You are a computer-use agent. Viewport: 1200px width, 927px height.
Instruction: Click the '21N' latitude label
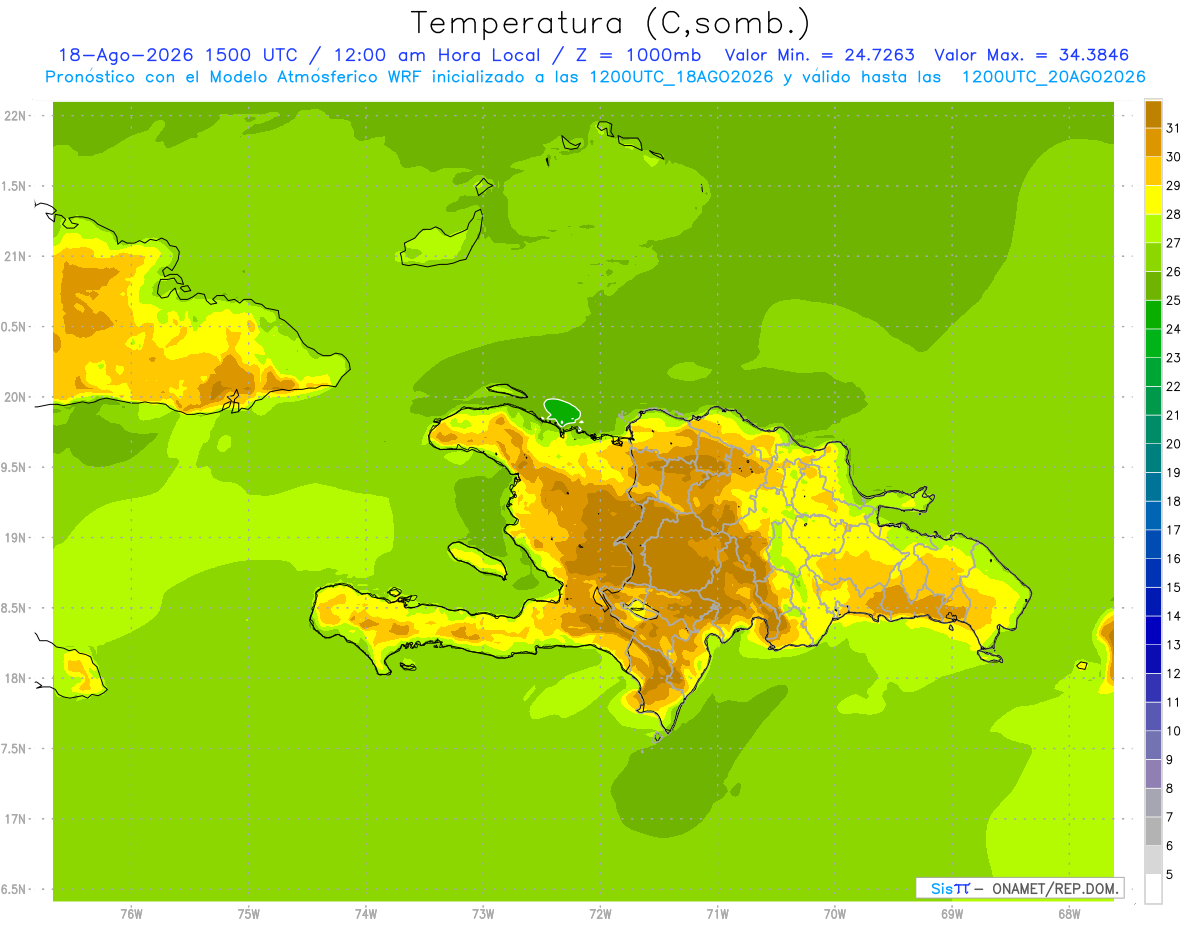pos(16,256)
